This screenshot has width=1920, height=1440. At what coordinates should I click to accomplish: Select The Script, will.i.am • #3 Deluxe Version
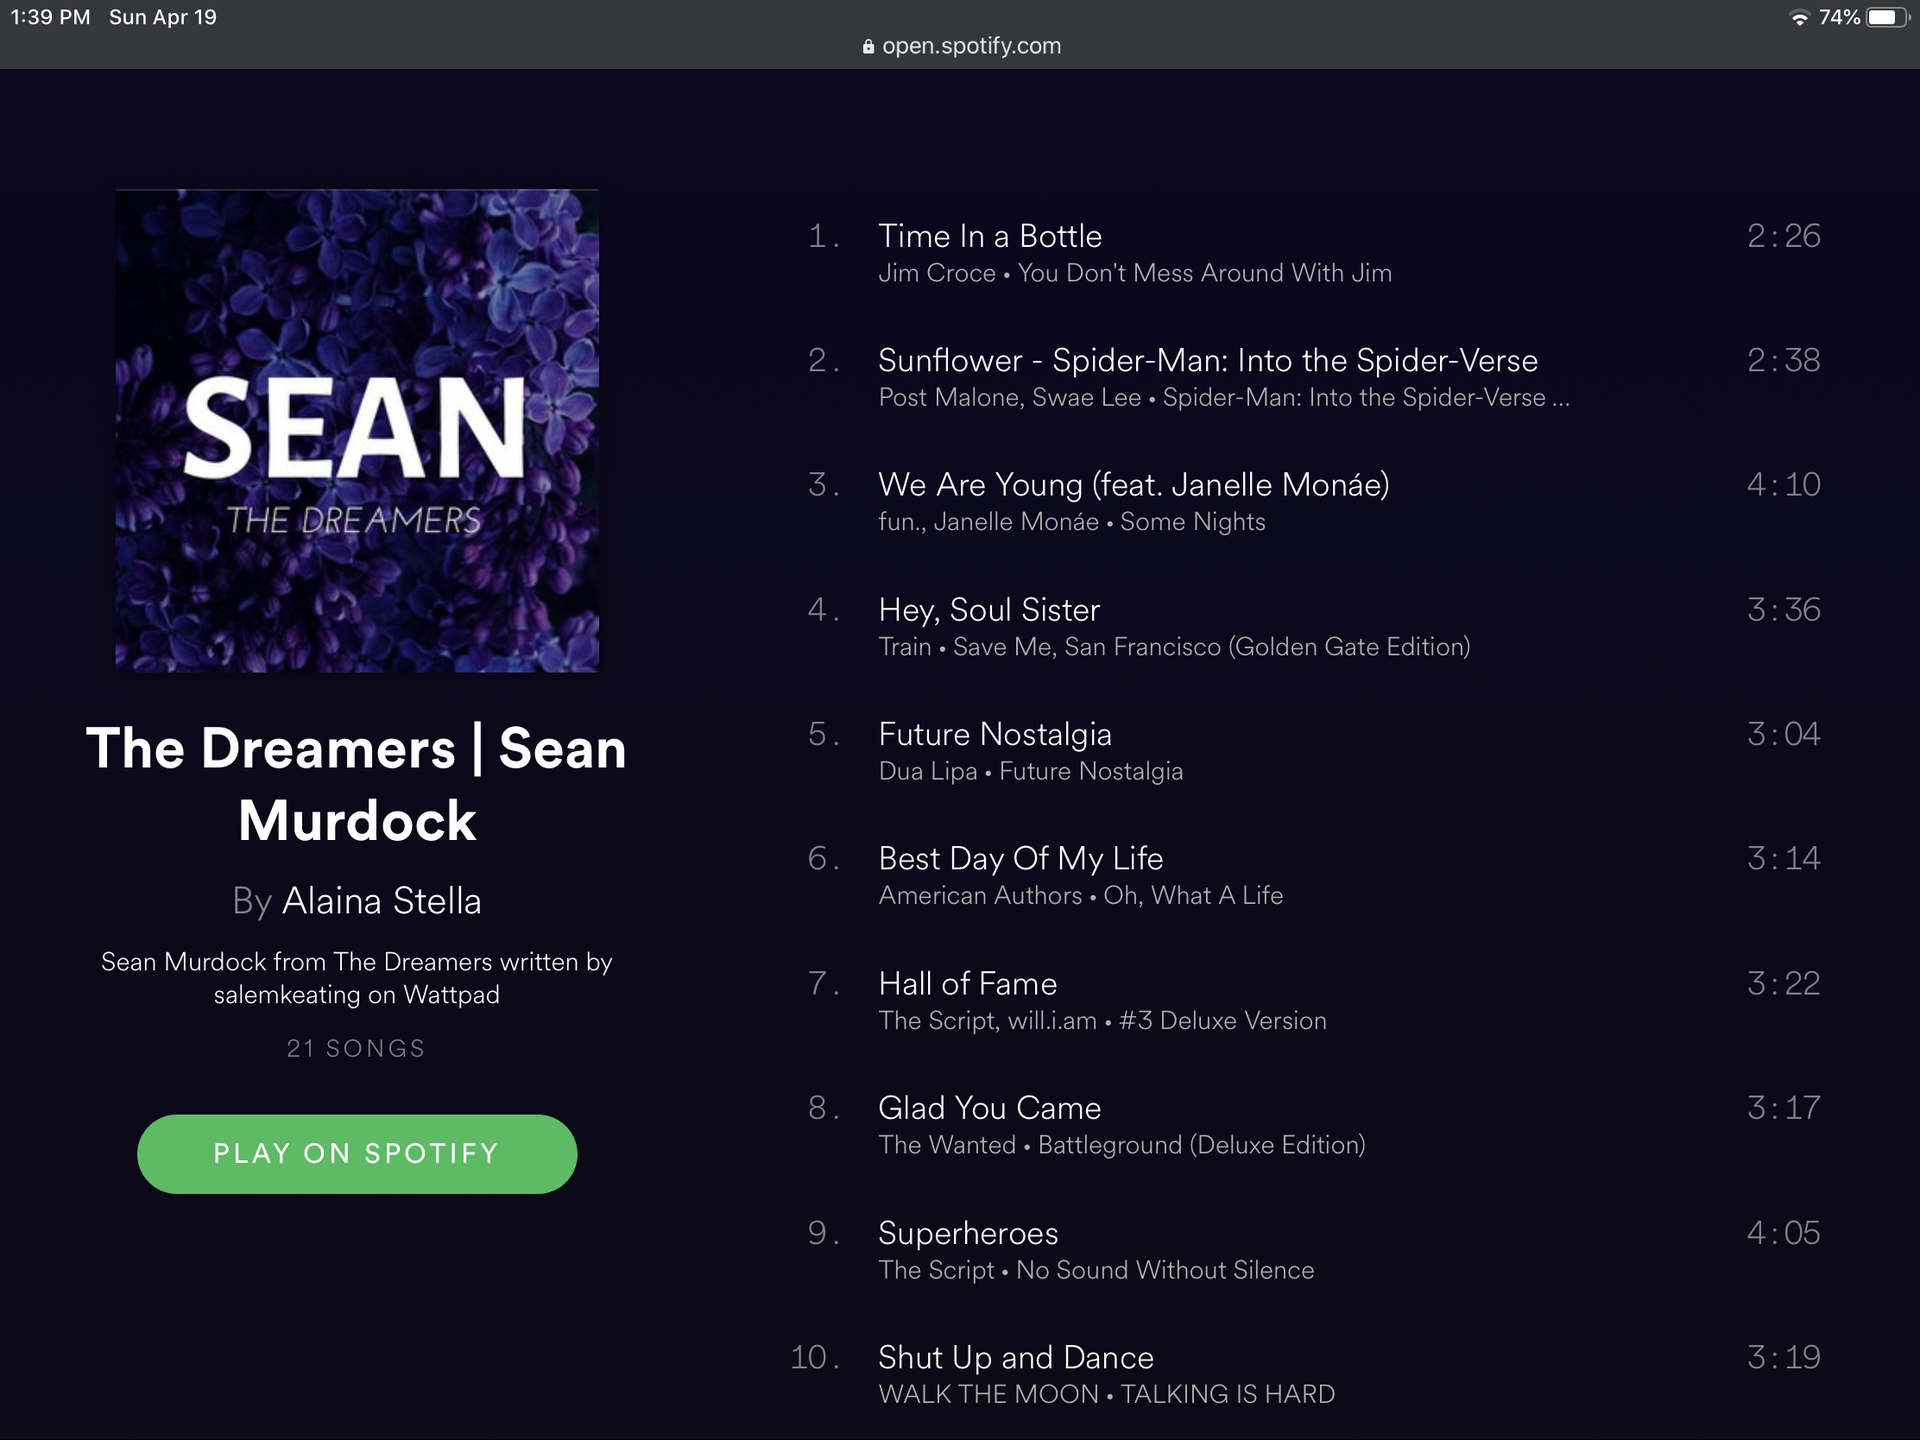pyautogui.click(x=1102, y=1021)
